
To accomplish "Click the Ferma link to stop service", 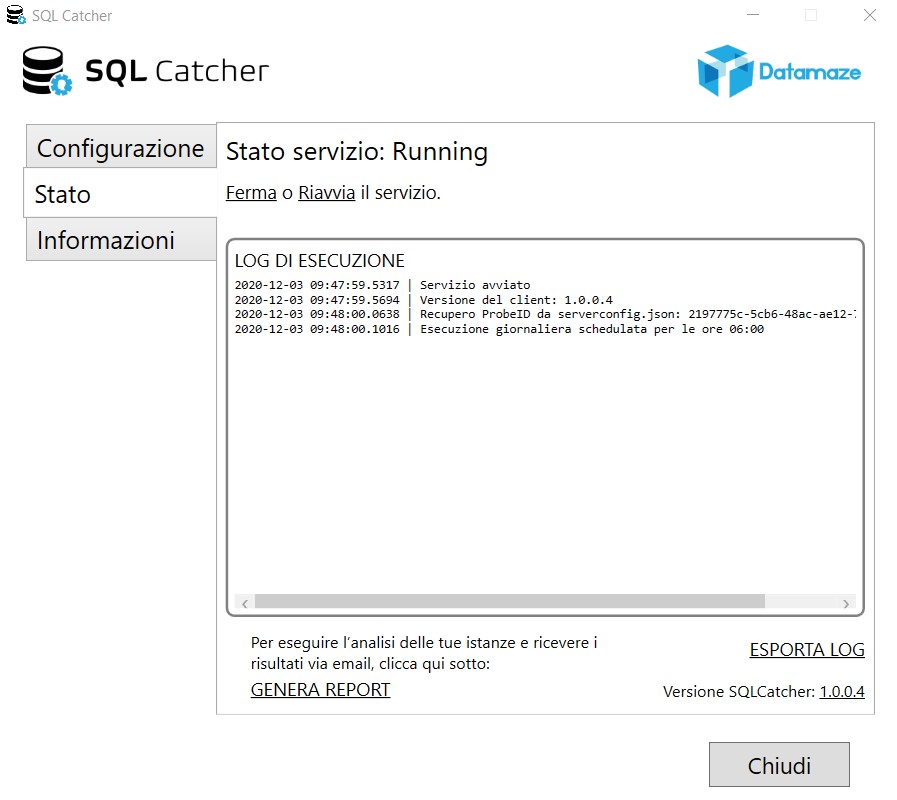I will pyautogui.click(x=251, y=193).
